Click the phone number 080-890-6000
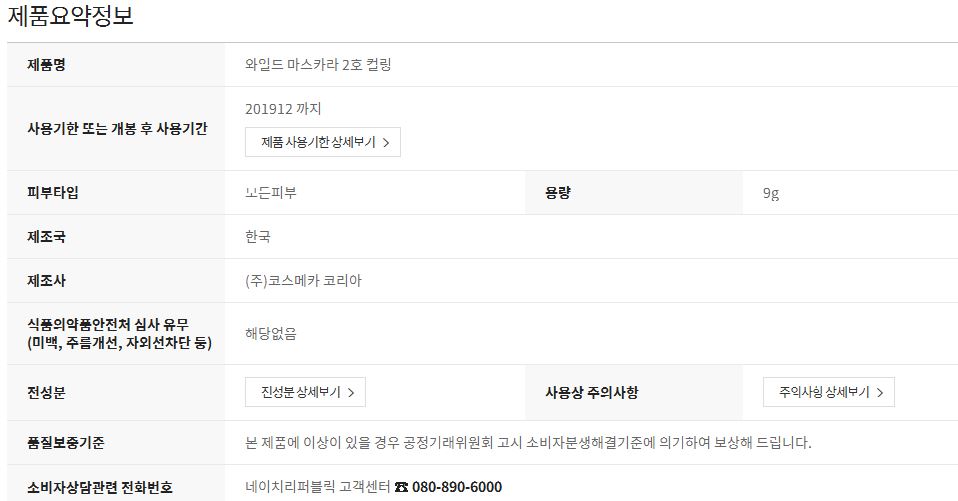The image size is (958, 501). point(457,487)
